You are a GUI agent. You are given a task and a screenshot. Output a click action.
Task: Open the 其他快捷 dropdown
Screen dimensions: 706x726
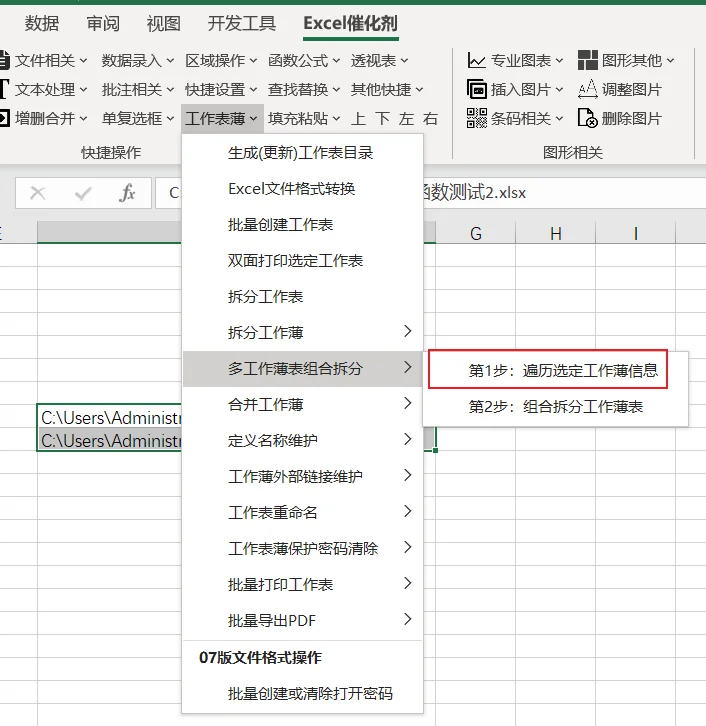[387, 89]
